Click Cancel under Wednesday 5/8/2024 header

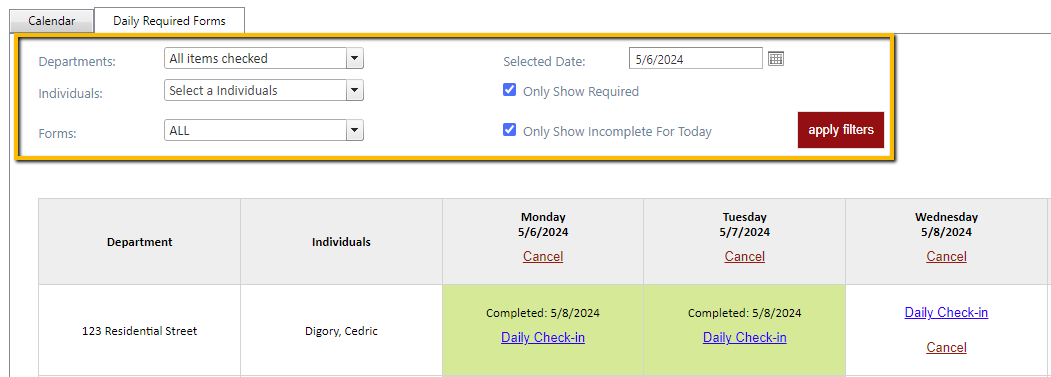[x=946, y=256]
